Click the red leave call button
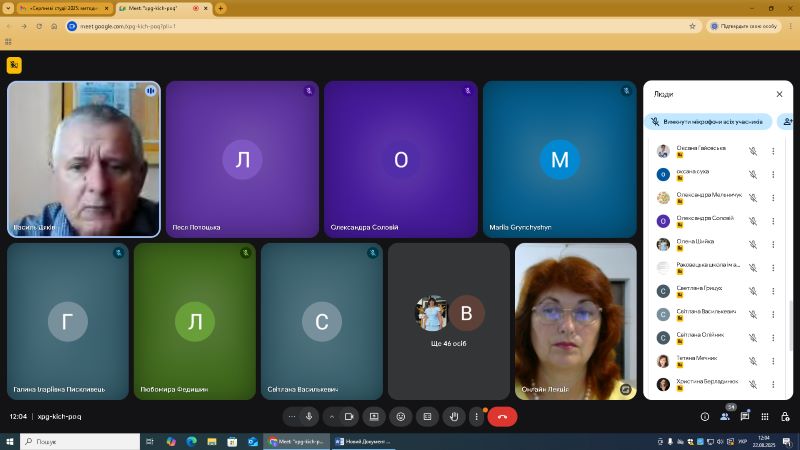This screenshot has width=800, height=450. (x=502, y=416)
